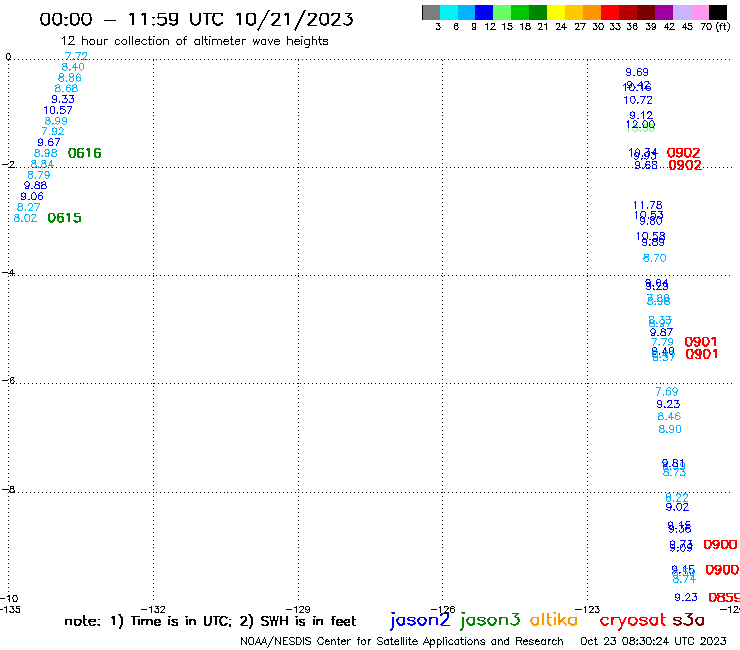The height and width of the screenshot is (650, 740).
Task: Click the wave height value 7.72
Action: pos(76,56)
